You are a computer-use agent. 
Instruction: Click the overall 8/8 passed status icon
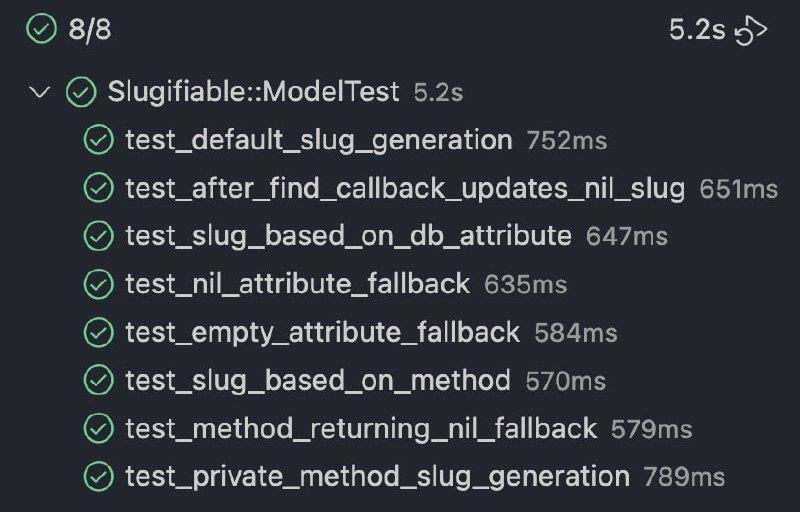click(x=41, y=30)
